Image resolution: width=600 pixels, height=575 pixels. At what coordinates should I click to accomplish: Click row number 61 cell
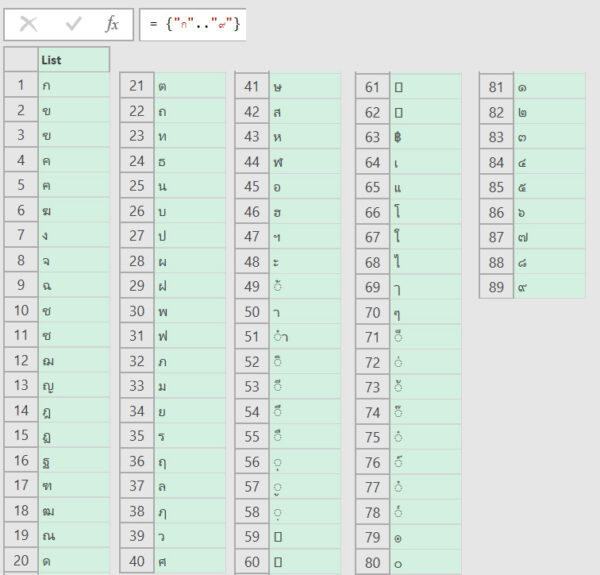point(373,87)
